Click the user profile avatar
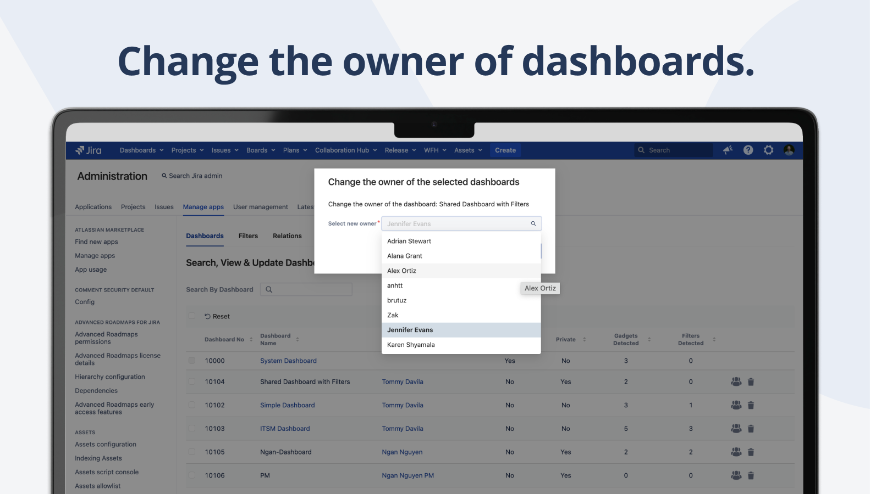870x494 pixels. (788, 150)
